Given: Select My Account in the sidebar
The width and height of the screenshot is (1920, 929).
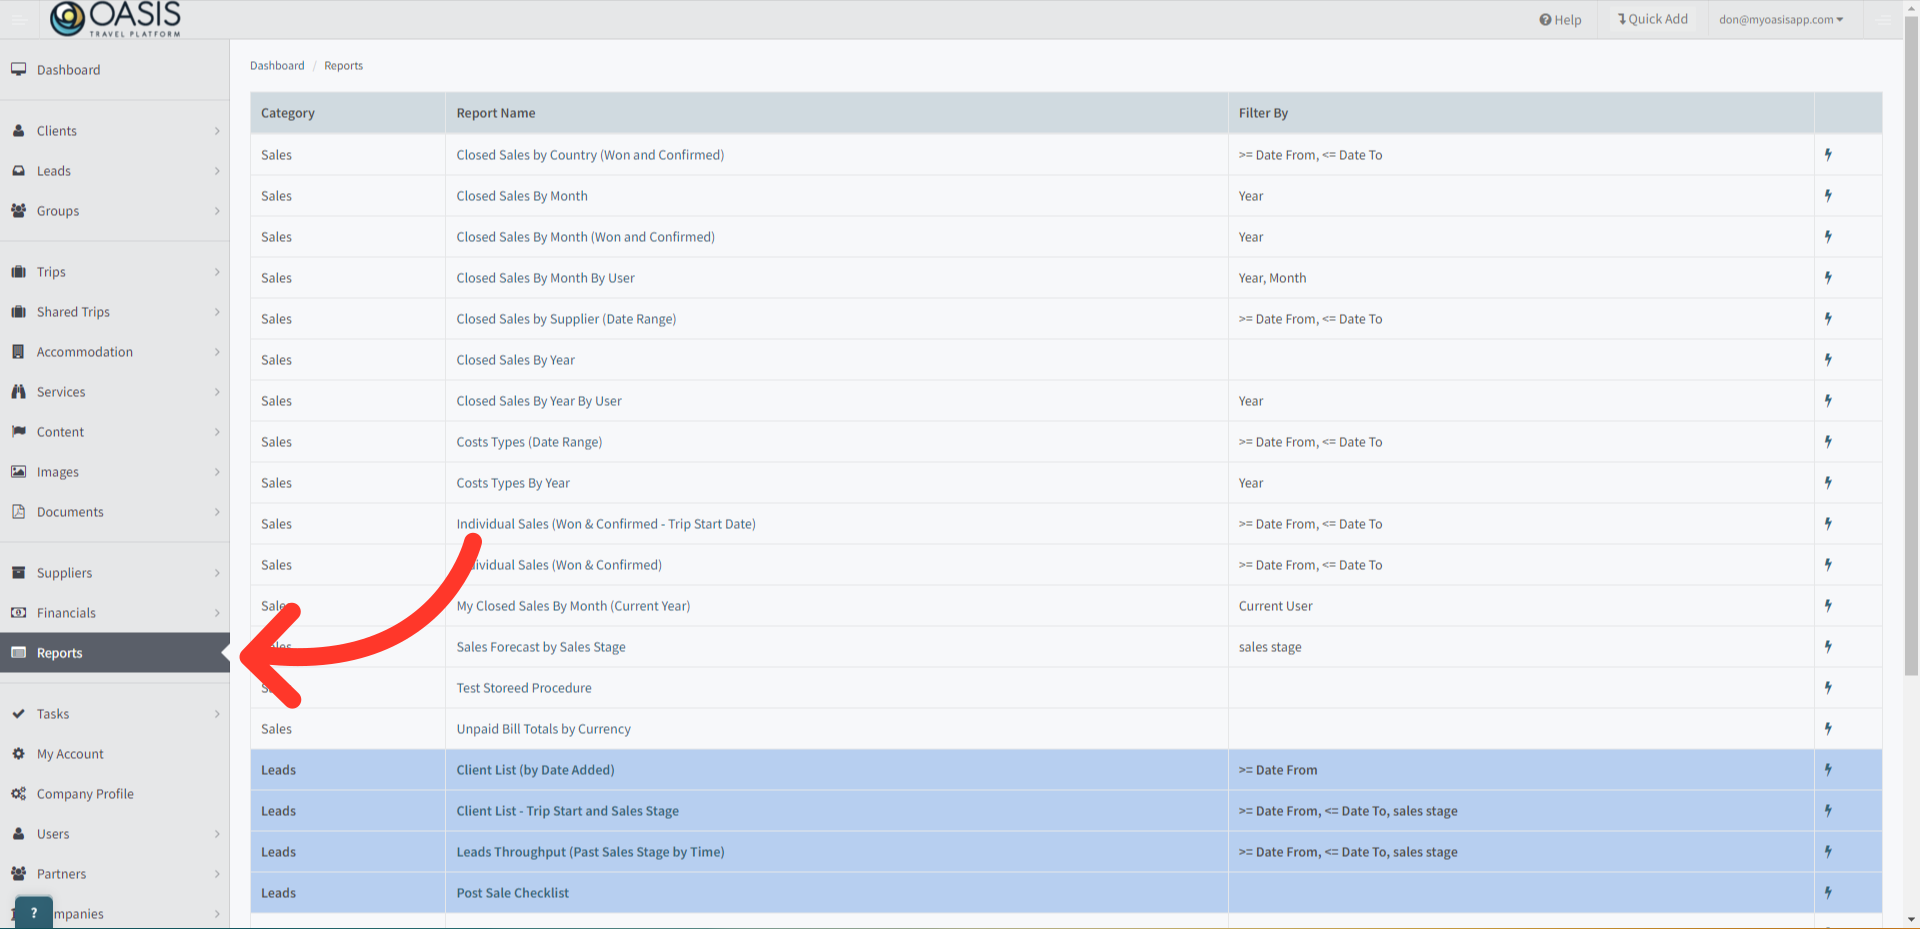Looking at the screenshot, I should (70, 754).
